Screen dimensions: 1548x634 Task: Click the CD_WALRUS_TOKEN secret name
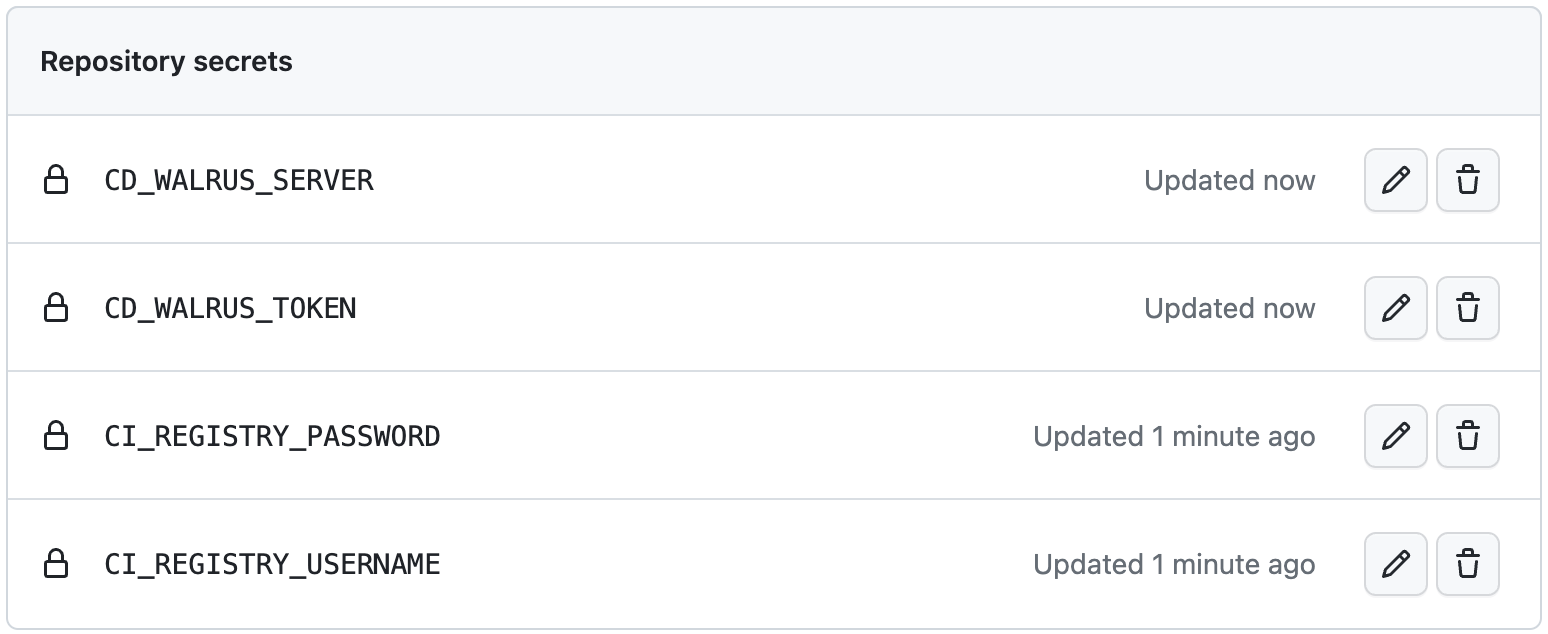pos(230,308)
